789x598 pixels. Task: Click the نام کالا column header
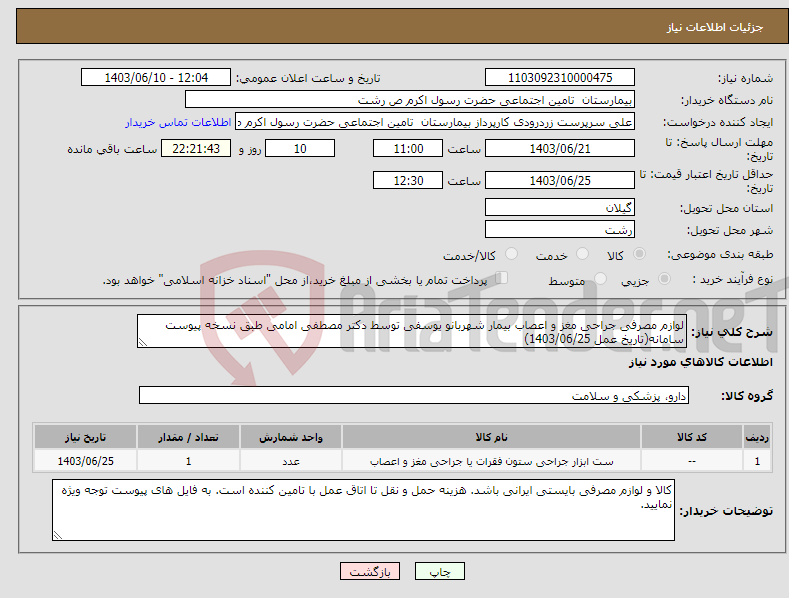pyautogui.click(x=491, y=437)
